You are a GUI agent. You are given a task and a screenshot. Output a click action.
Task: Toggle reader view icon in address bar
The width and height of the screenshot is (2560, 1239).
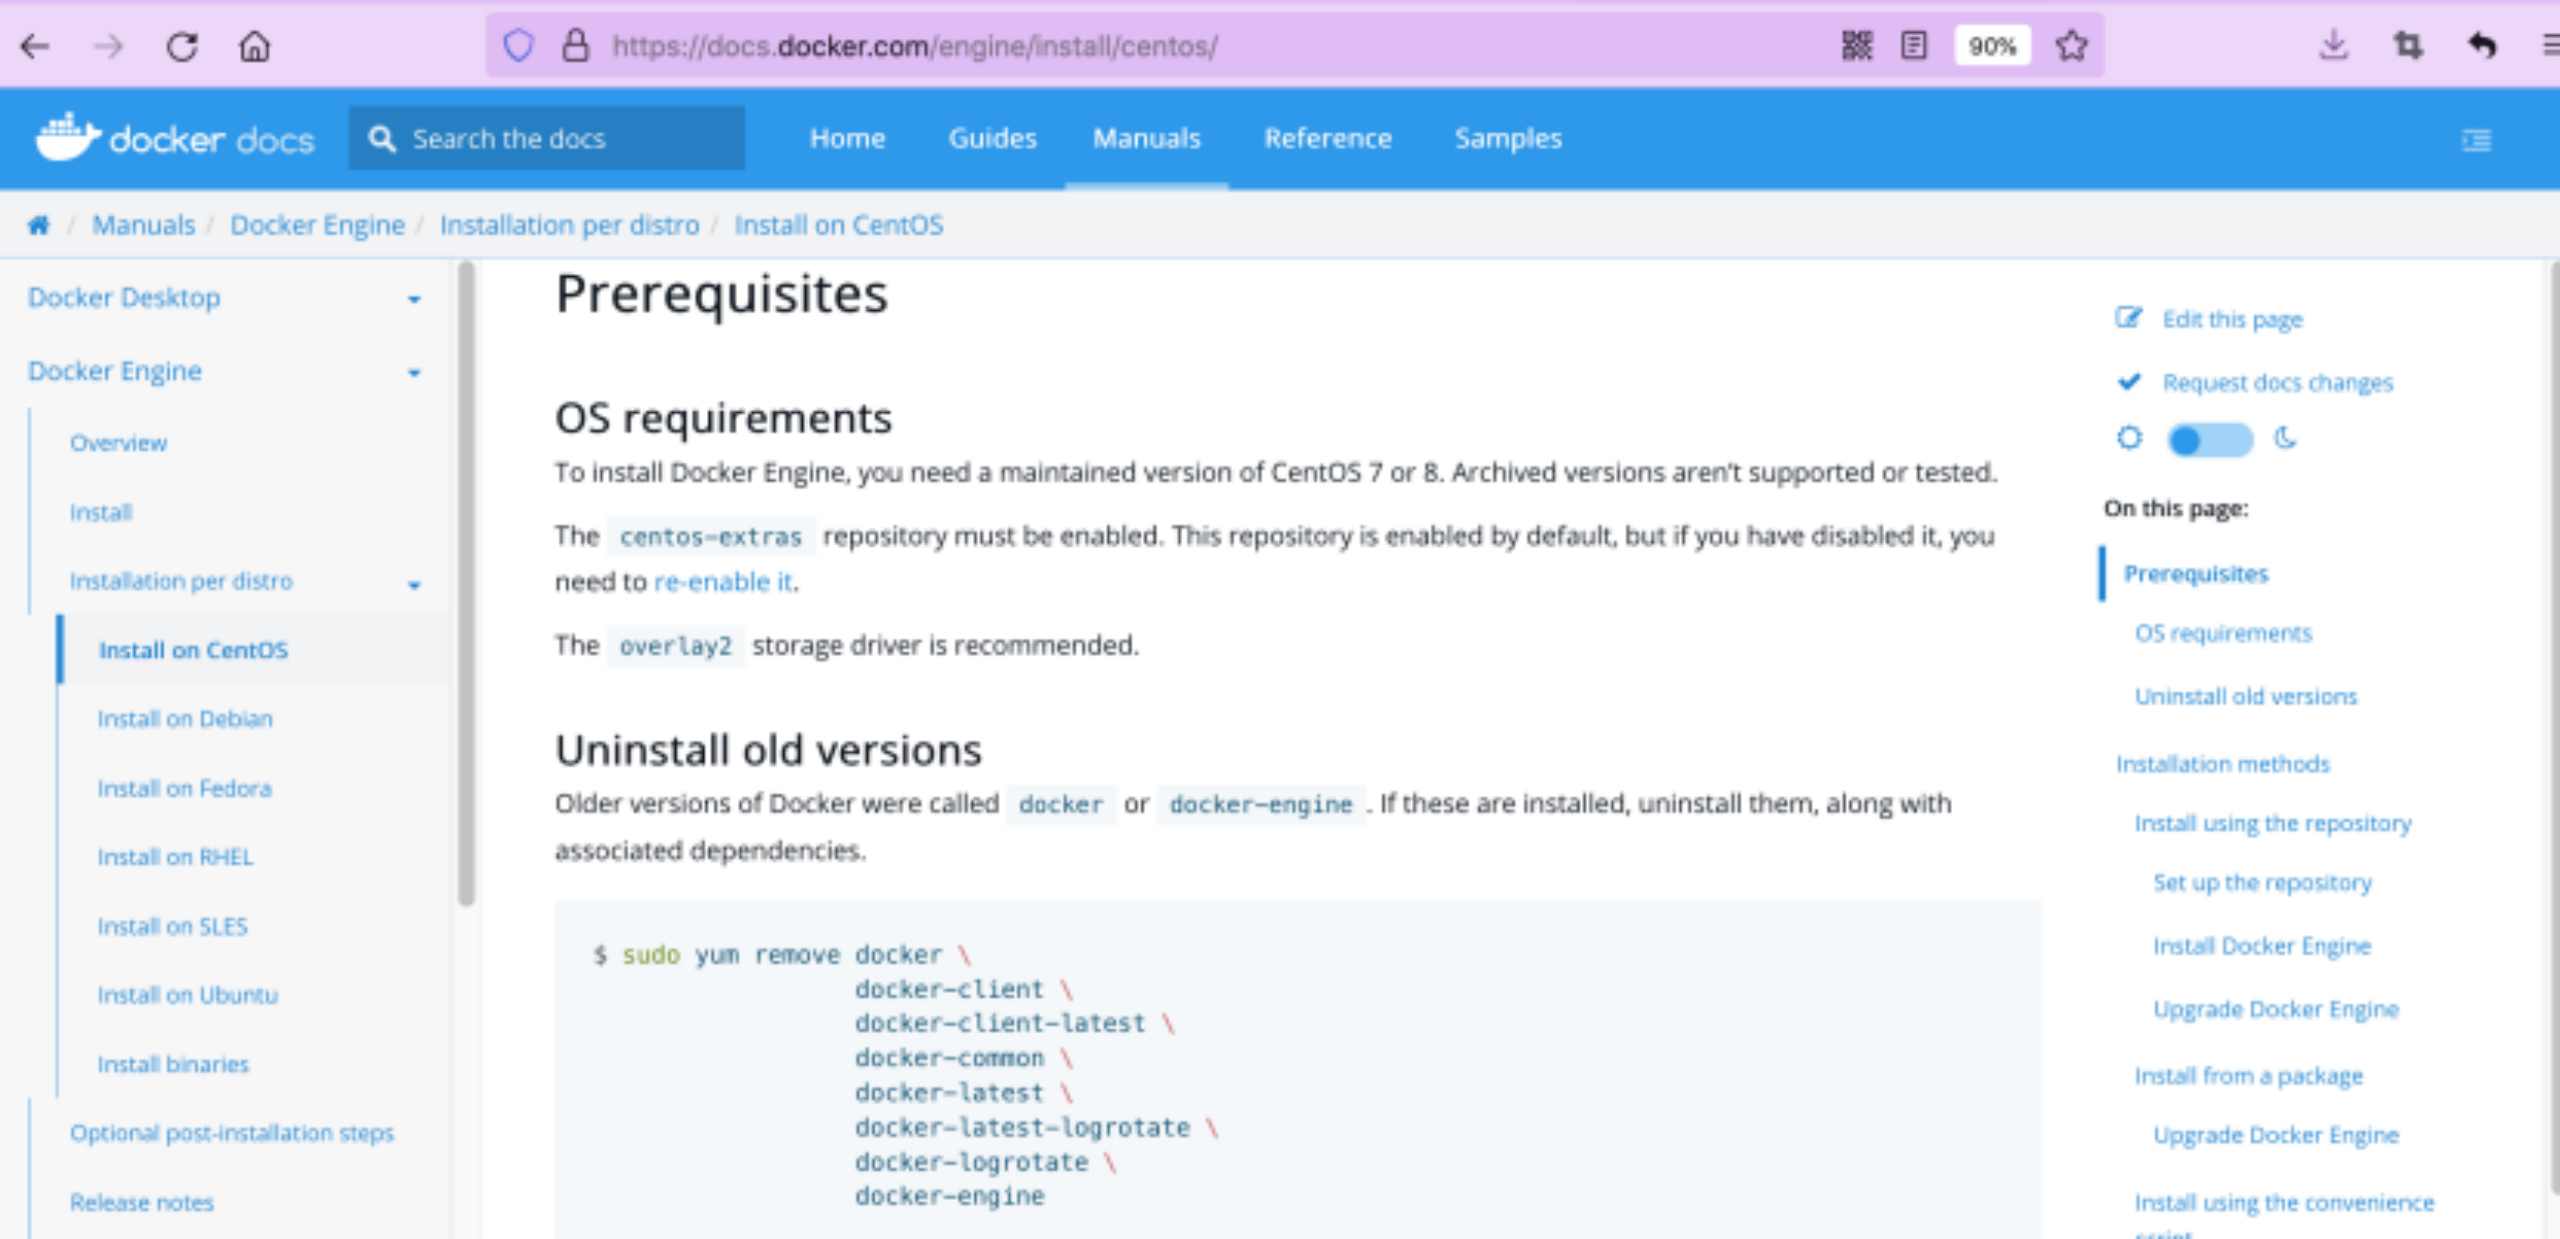pyautogui.click(x=1914, y=46)
